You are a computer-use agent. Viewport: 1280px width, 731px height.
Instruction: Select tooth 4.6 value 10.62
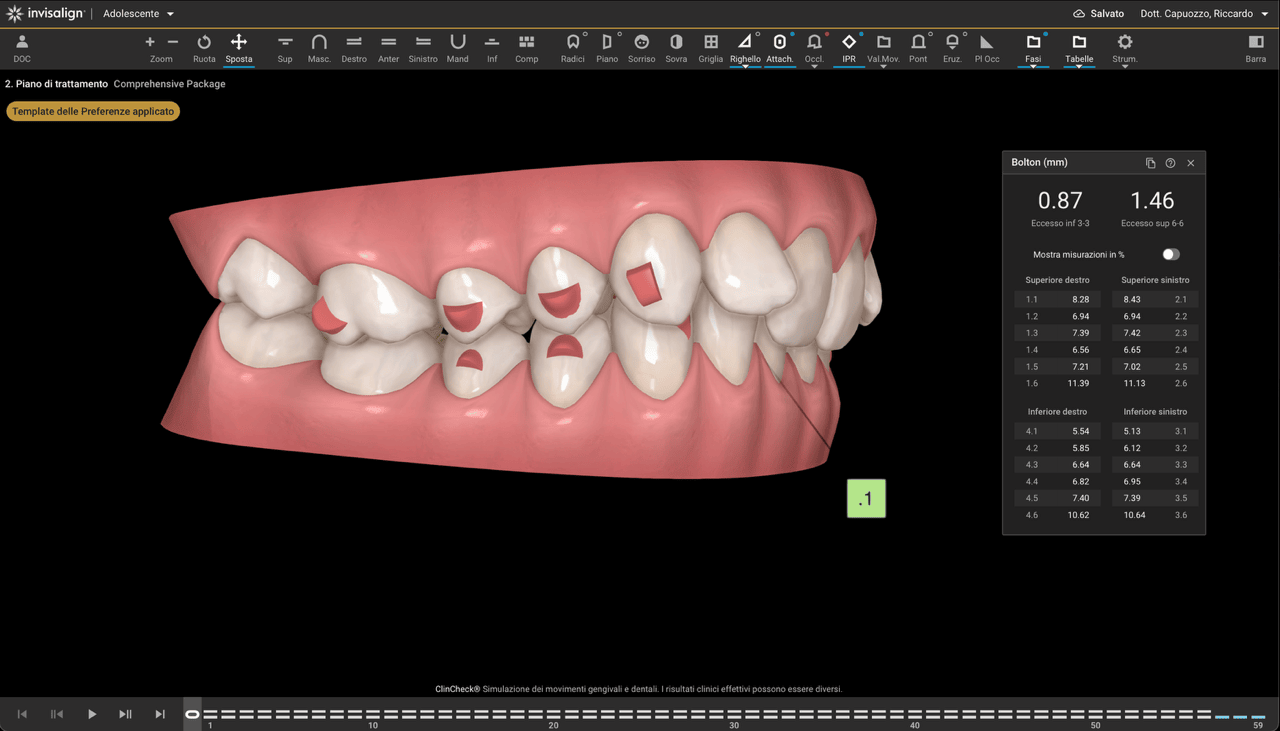1078,515
